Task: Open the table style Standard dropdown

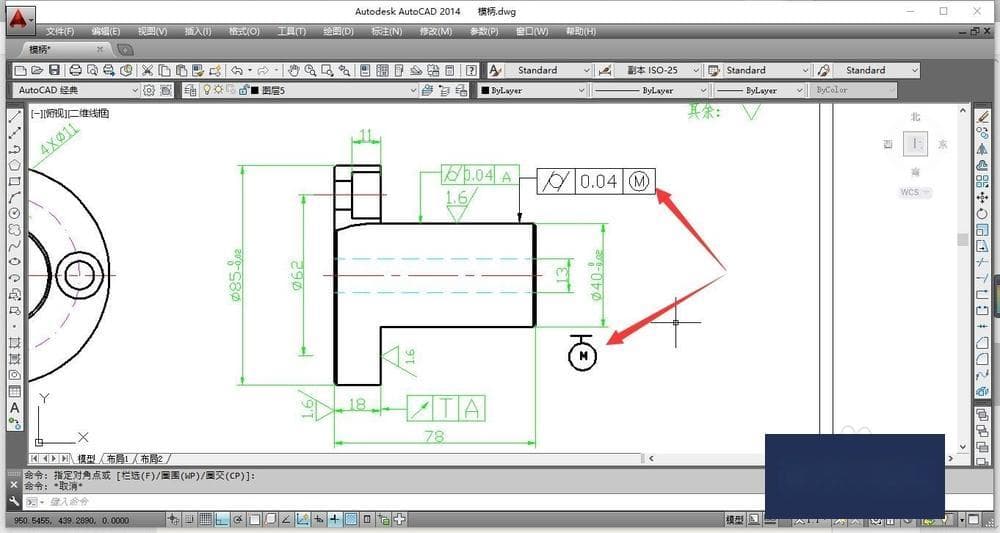Action: pos(767,70)
